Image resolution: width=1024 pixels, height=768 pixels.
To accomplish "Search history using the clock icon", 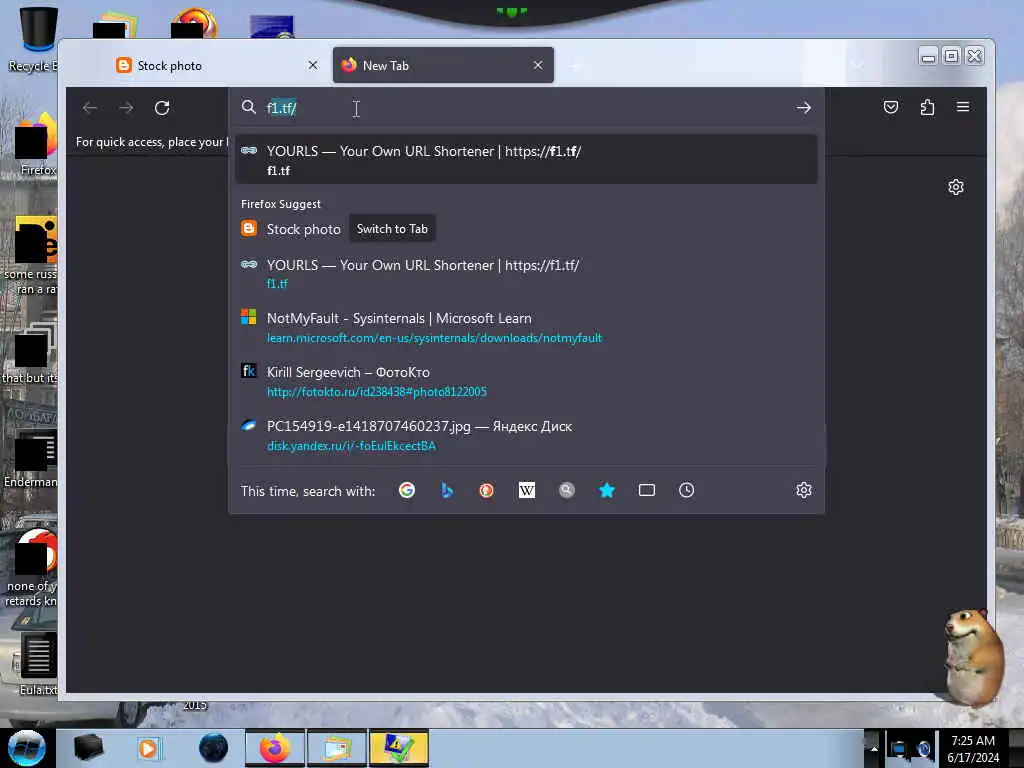I will click(x=686, y=490).
